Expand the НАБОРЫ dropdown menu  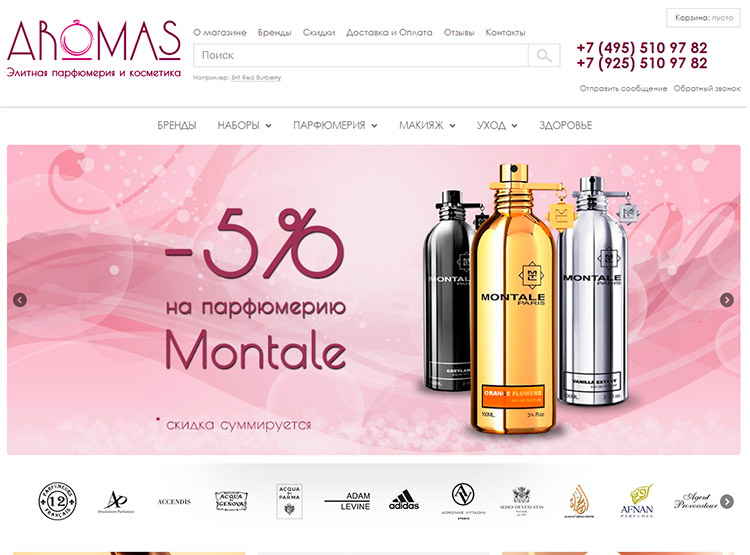[x=244, y=125]
